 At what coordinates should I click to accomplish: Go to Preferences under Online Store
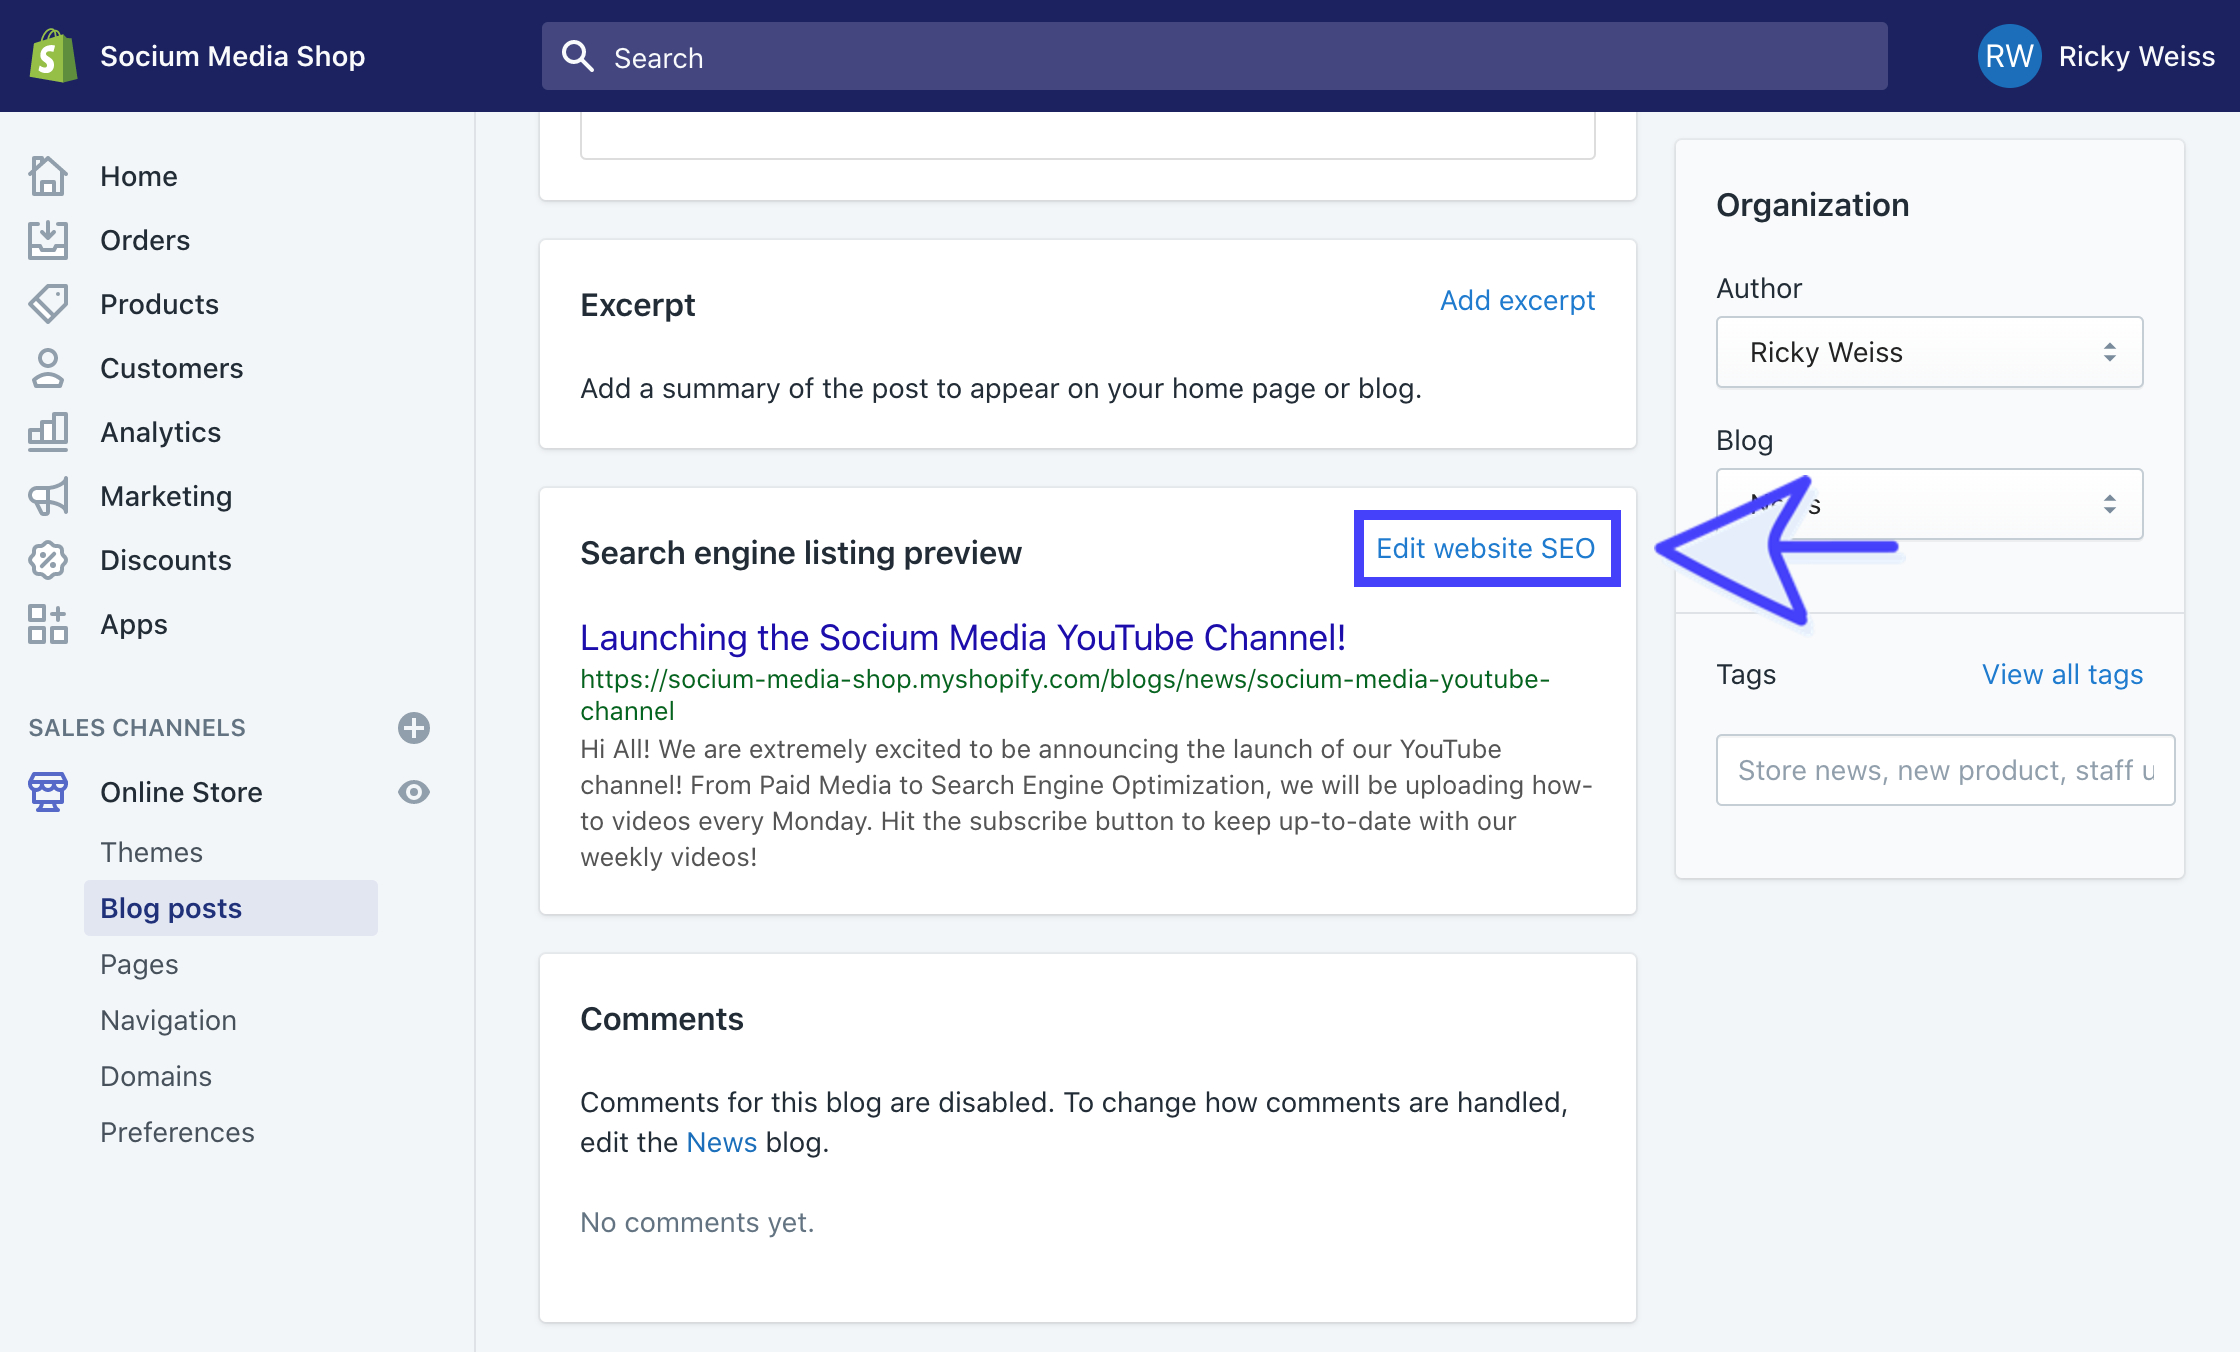pos(177,1132)
